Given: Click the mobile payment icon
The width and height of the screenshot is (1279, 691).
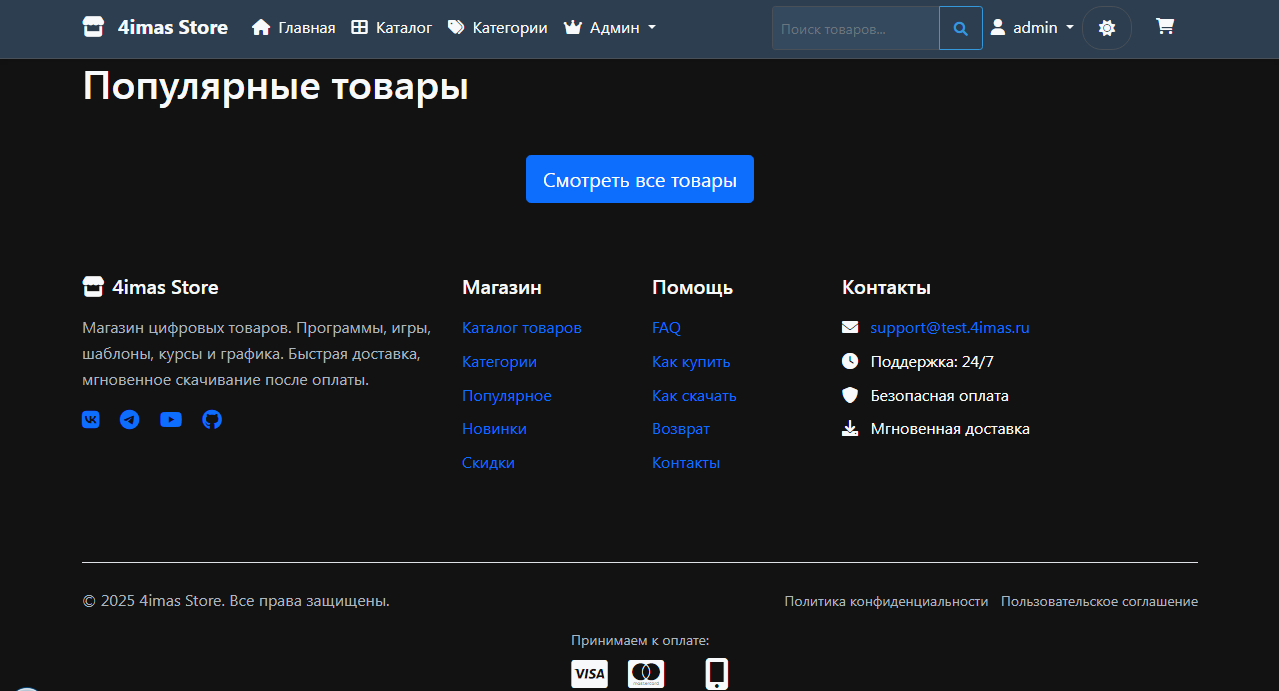Looking at the screenshot, I should [716, 673].
